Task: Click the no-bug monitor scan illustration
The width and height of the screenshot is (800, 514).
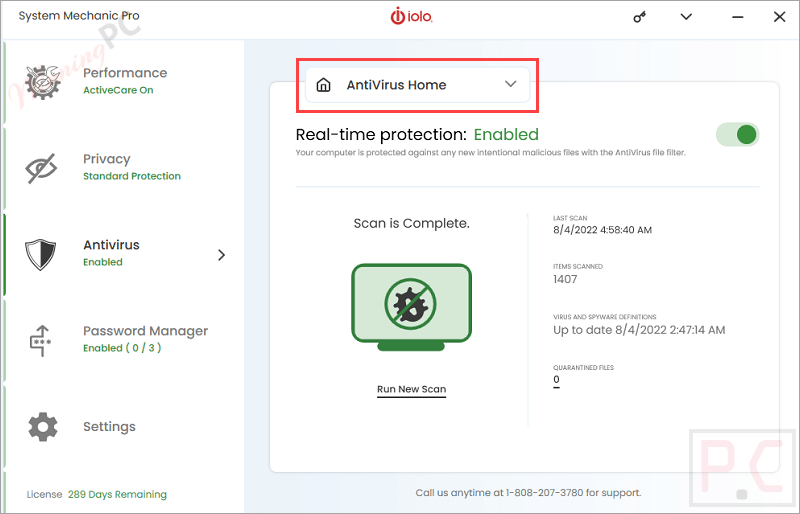Action: point(411,307)
